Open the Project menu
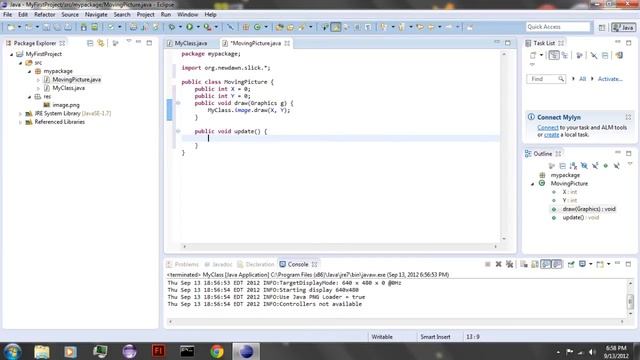This screenshot has width=640, height=360. point(145,15)
